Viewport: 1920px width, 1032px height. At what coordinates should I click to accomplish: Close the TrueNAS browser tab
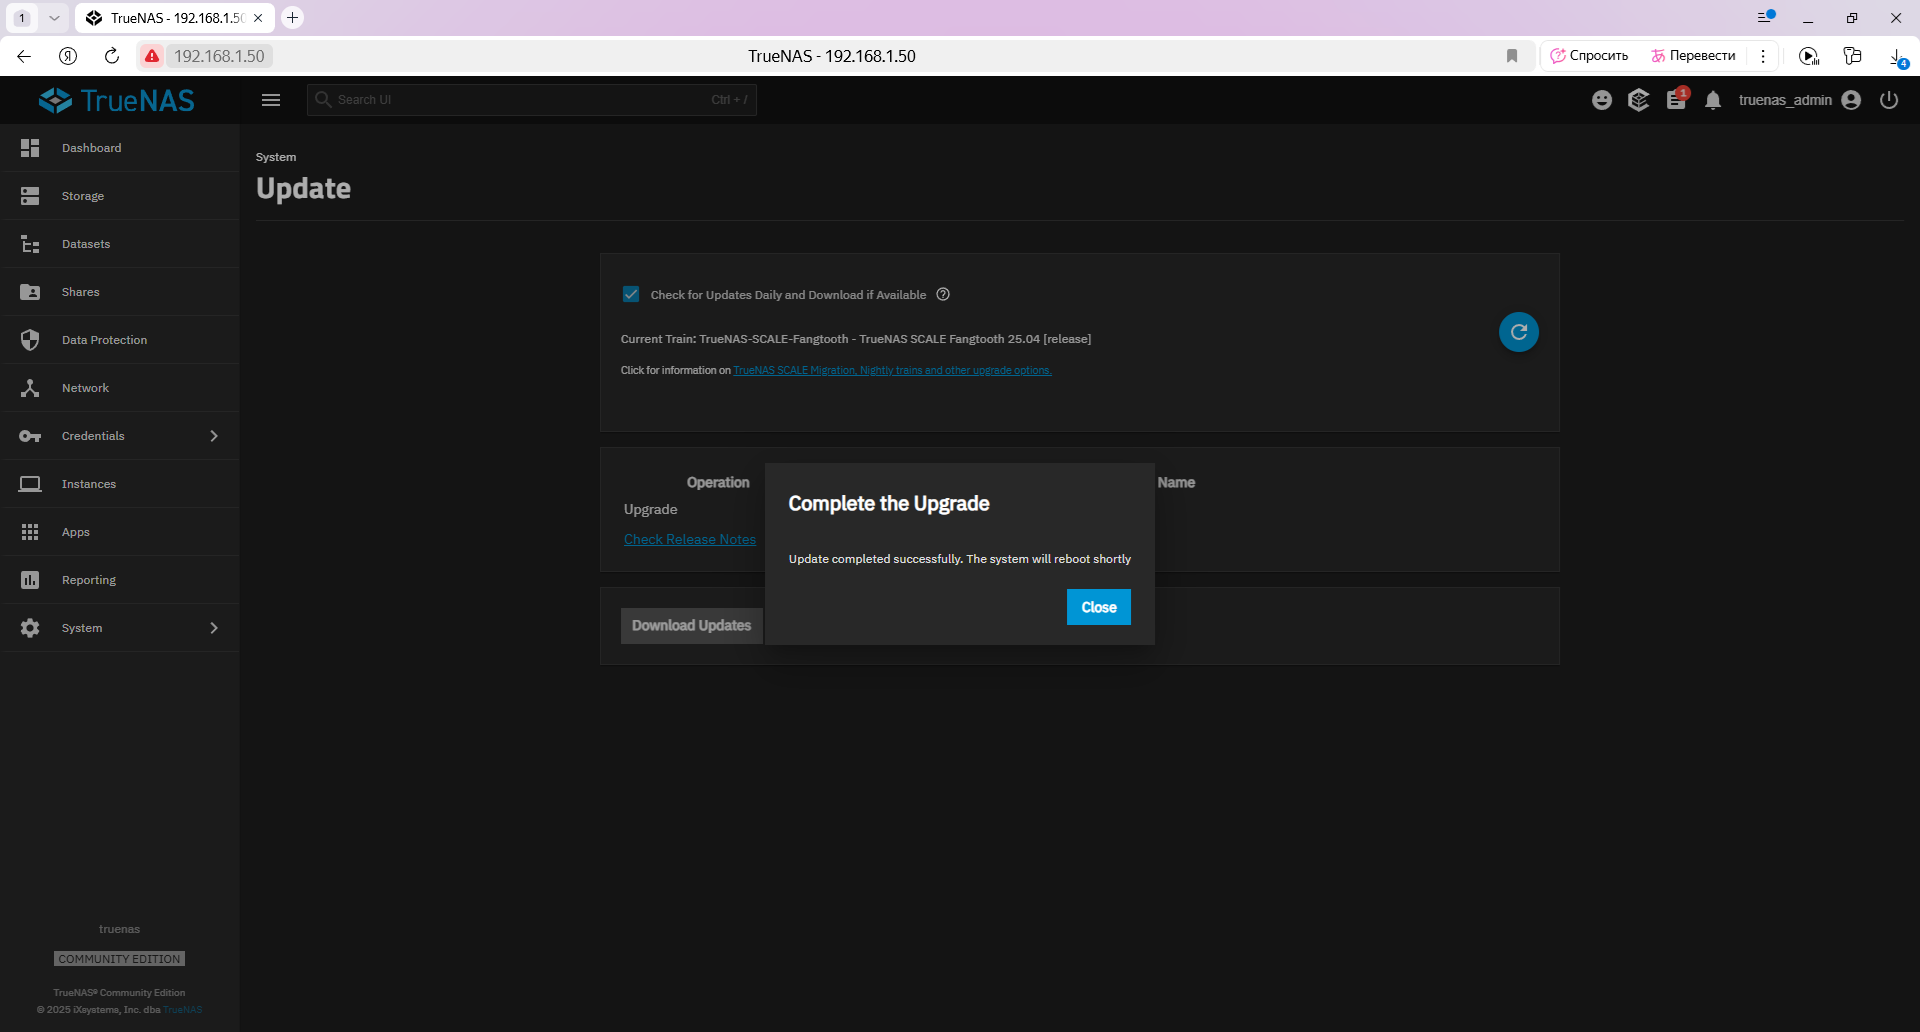(258, 18)
